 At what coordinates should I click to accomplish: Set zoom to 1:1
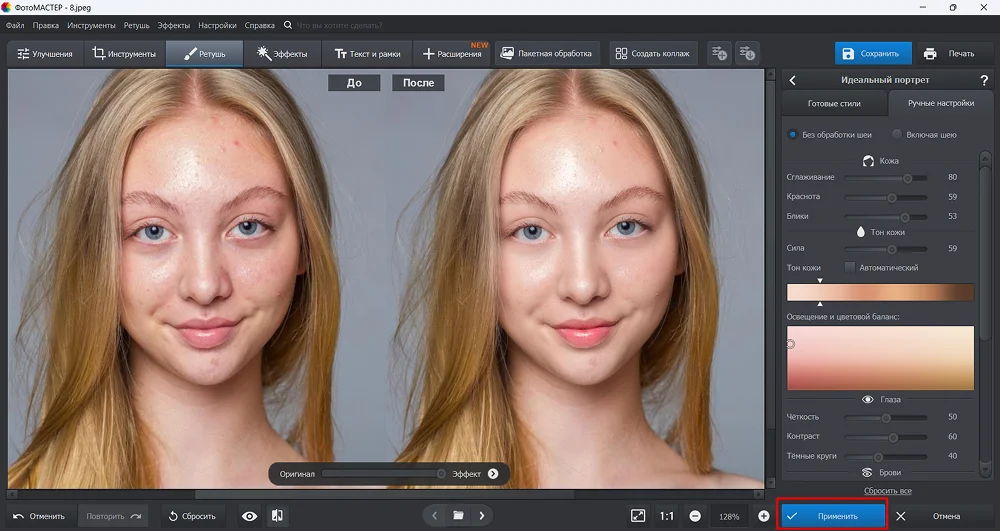(666, 516)
